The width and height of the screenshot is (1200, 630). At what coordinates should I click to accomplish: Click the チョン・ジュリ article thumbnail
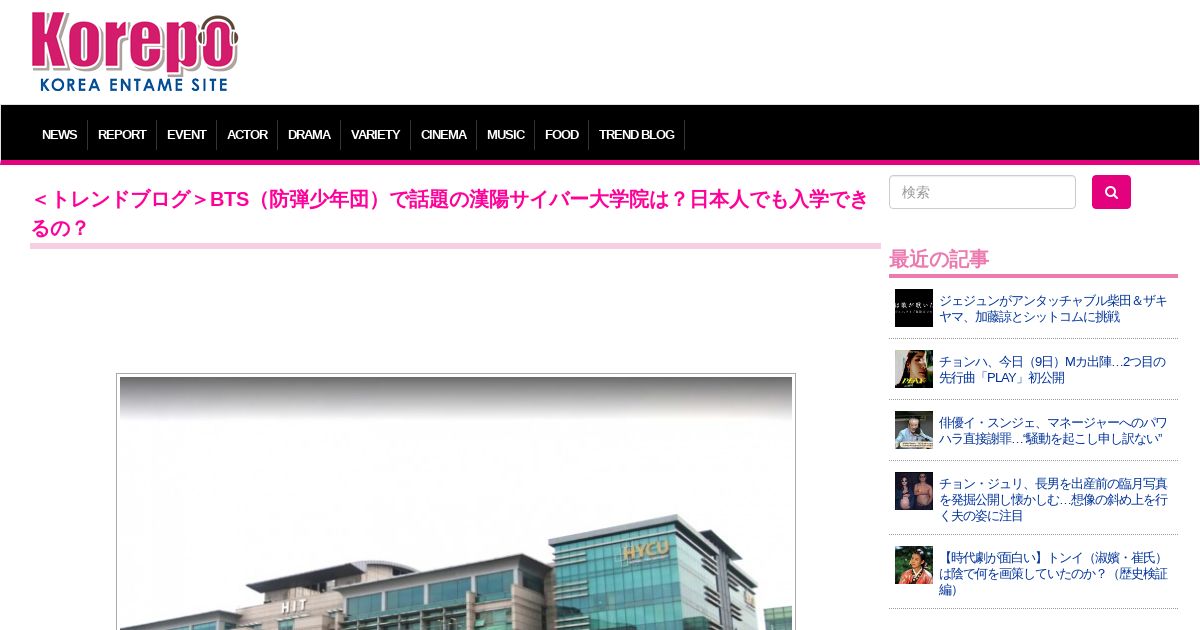[x=914, y=491]
